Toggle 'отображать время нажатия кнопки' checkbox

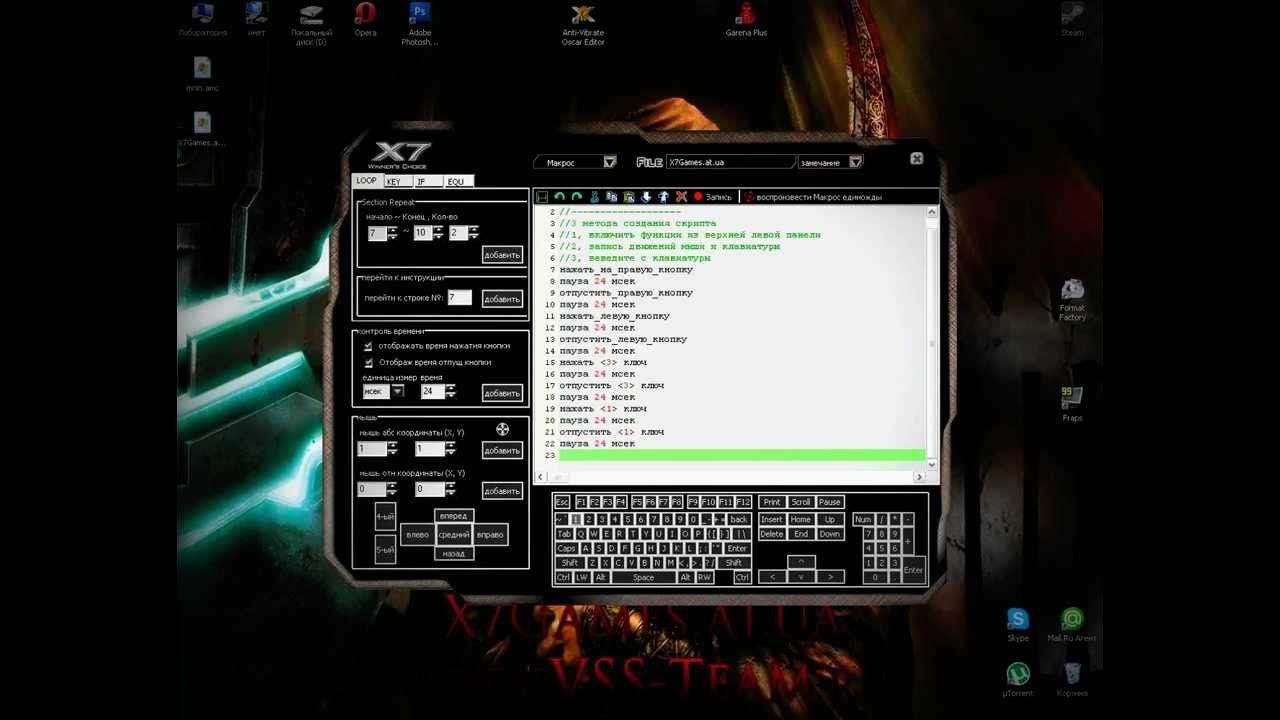coord(368,346)
